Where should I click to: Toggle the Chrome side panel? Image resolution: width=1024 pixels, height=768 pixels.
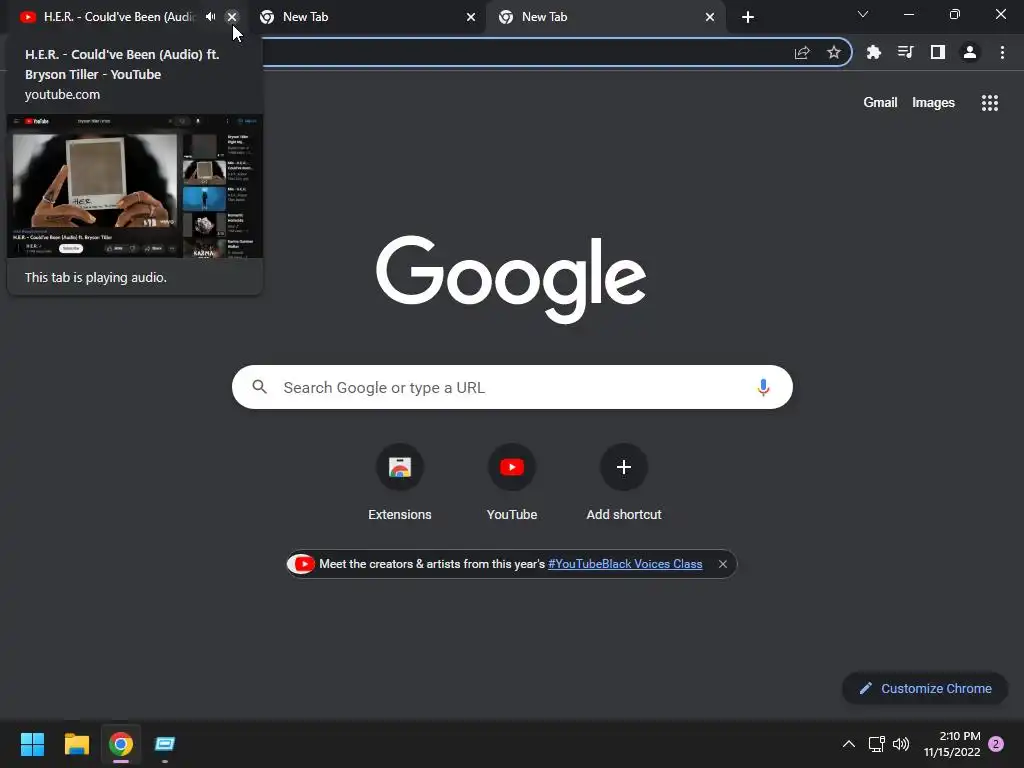click(938, 52)
